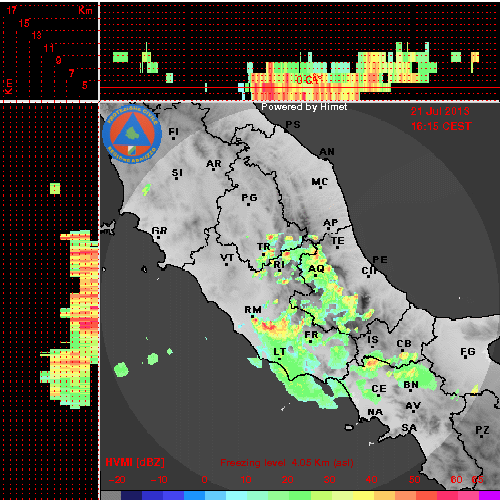Pick the gray swatch at scale start

point(111,495)
